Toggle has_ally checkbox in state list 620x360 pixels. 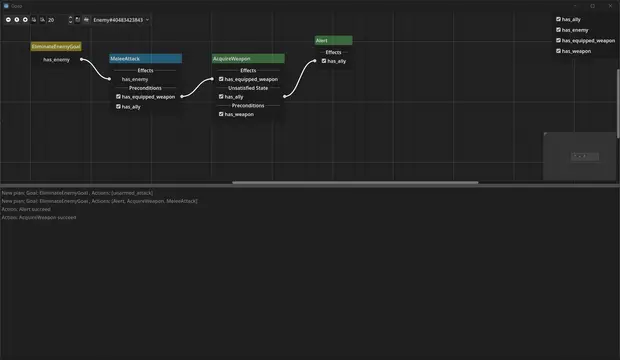558,19
